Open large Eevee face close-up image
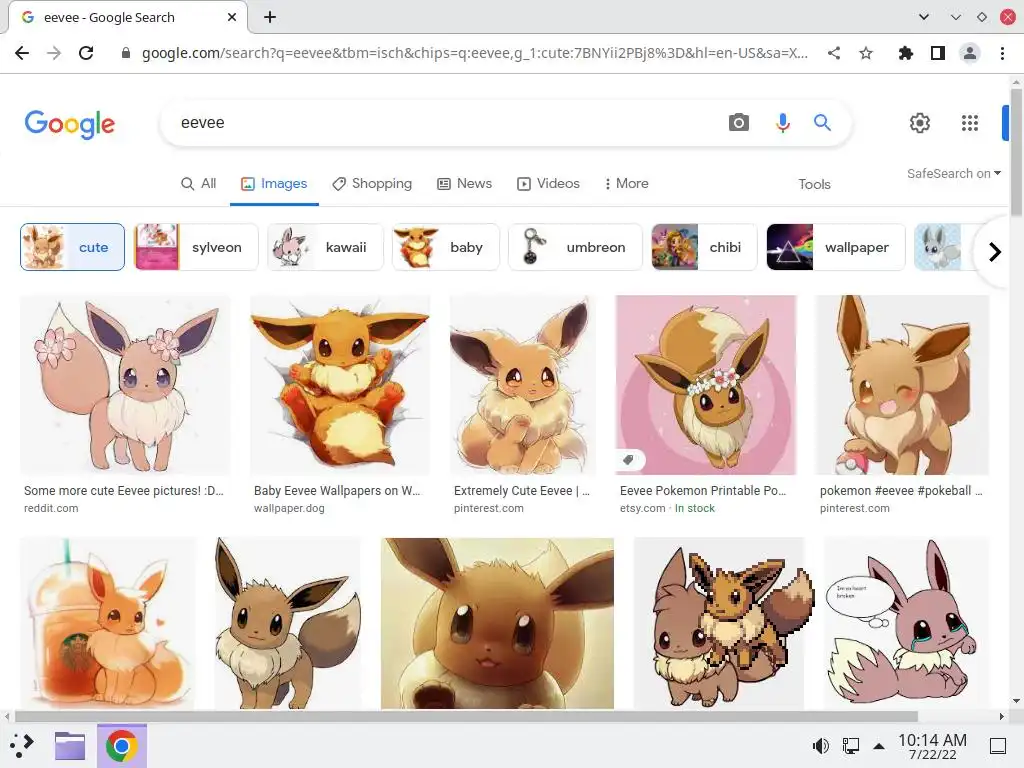This screenshot has height=768, width=1024. click(x=497, y=623)
